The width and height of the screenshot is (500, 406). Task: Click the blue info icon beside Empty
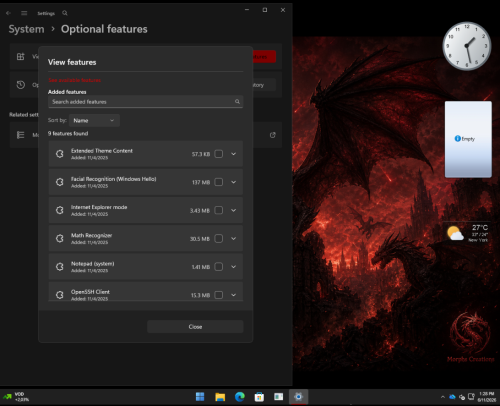tap(458, 138)
